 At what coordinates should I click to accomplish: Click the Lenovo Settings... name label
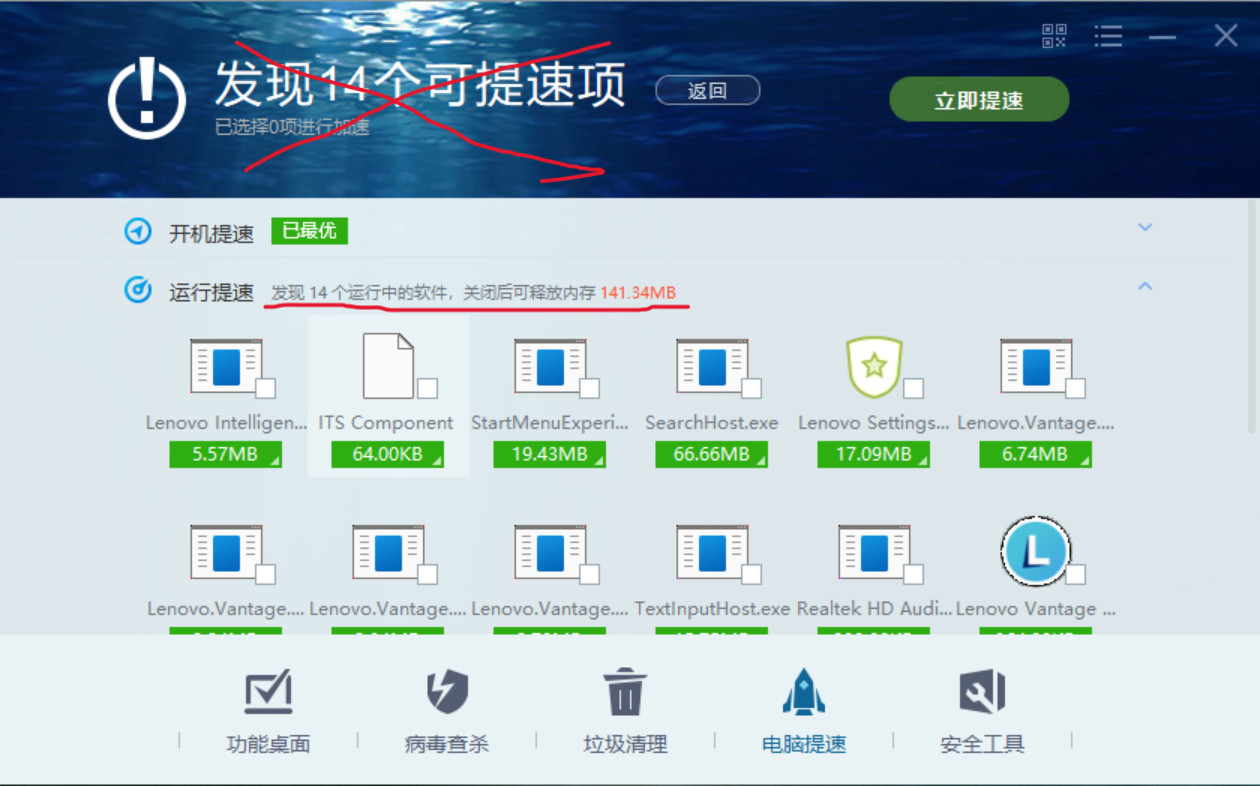874,423
